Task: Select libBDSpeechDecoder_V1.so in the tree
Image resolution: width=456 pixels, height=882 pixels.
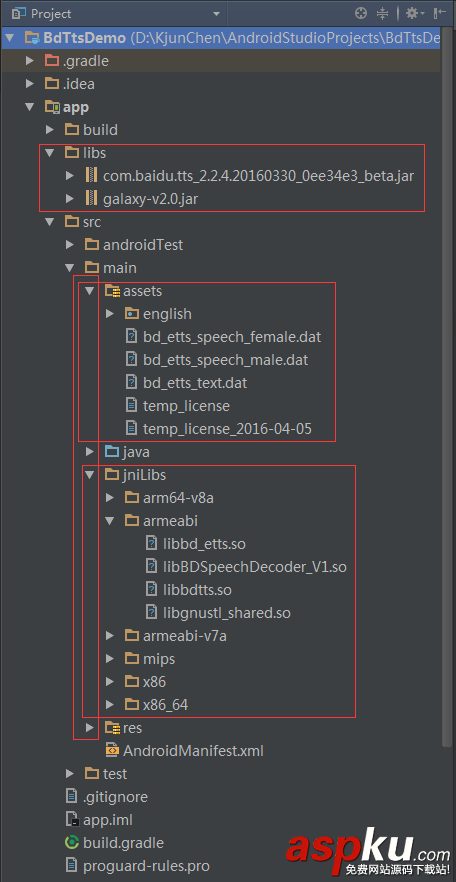Action: 255,567
